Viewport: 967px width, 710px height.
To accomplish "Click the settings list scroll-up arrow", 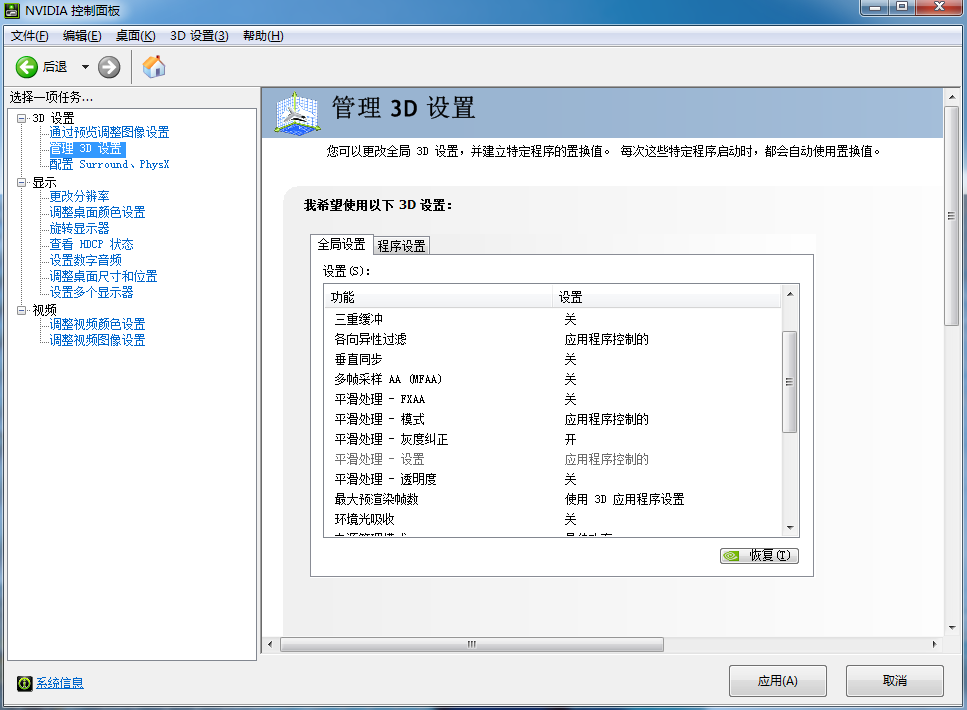I will pyautogui.click(x=790, y=294).
